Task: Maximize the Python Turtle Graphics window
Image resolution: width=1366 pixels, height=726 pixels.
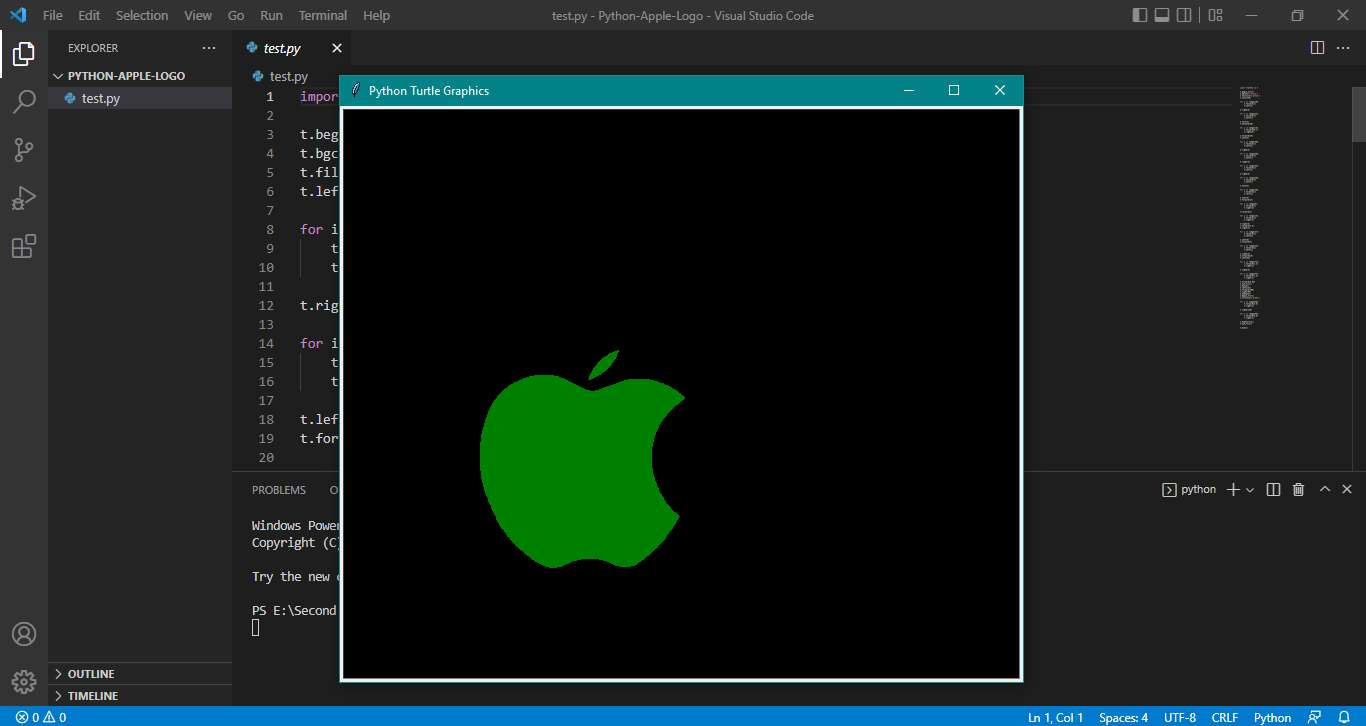Action: (954, 90)
